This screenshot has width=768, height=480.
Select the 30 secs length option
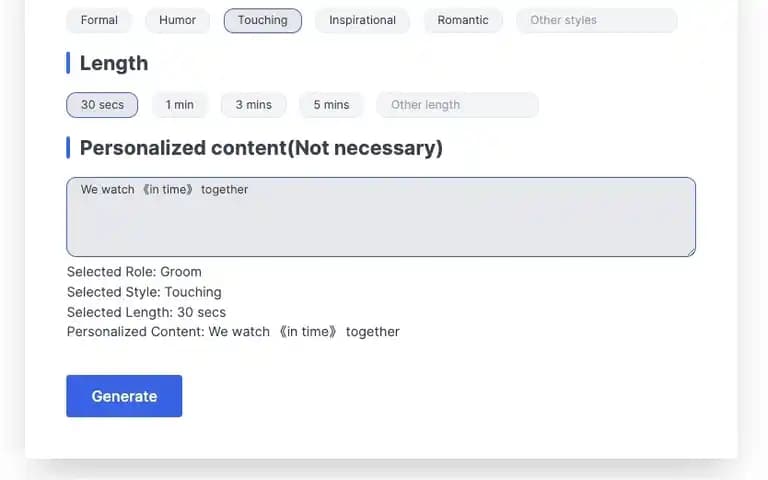(102, 105)
